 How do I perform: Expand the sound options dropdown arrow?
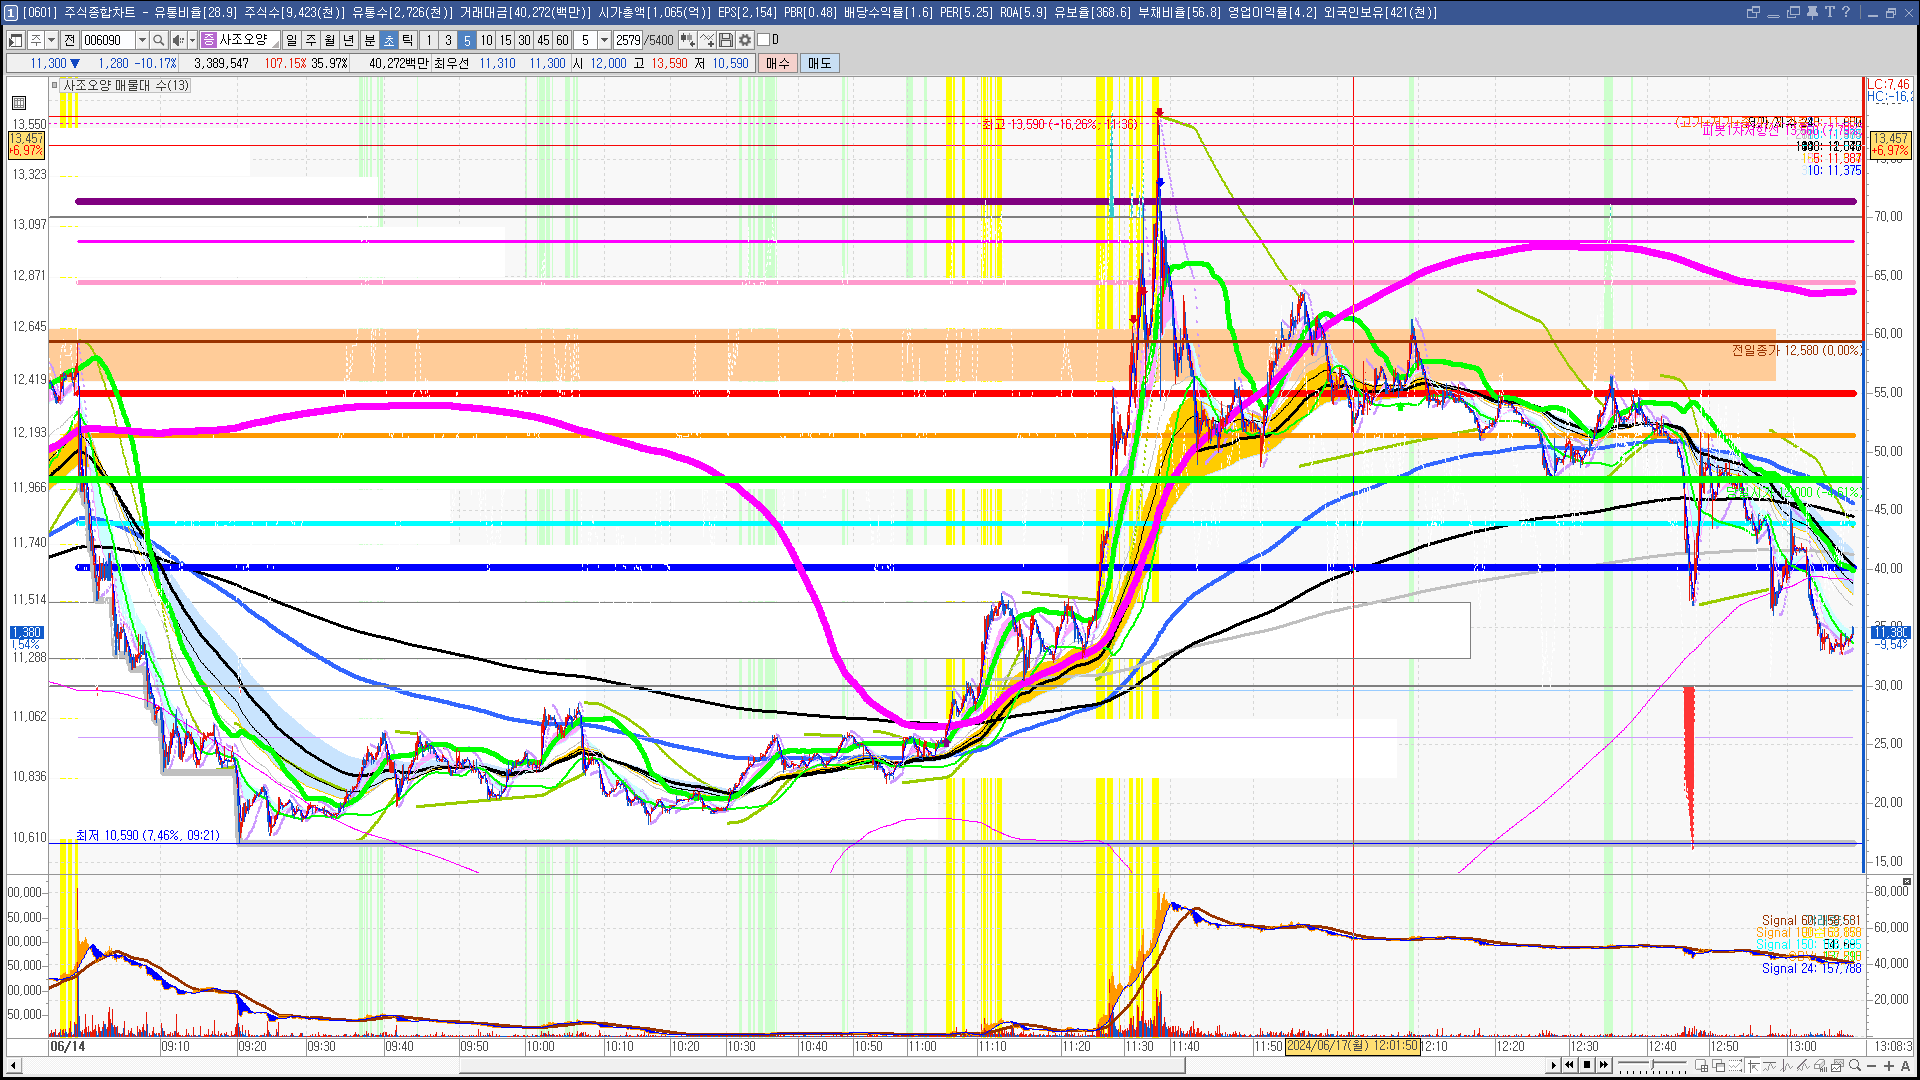(192, 40)
